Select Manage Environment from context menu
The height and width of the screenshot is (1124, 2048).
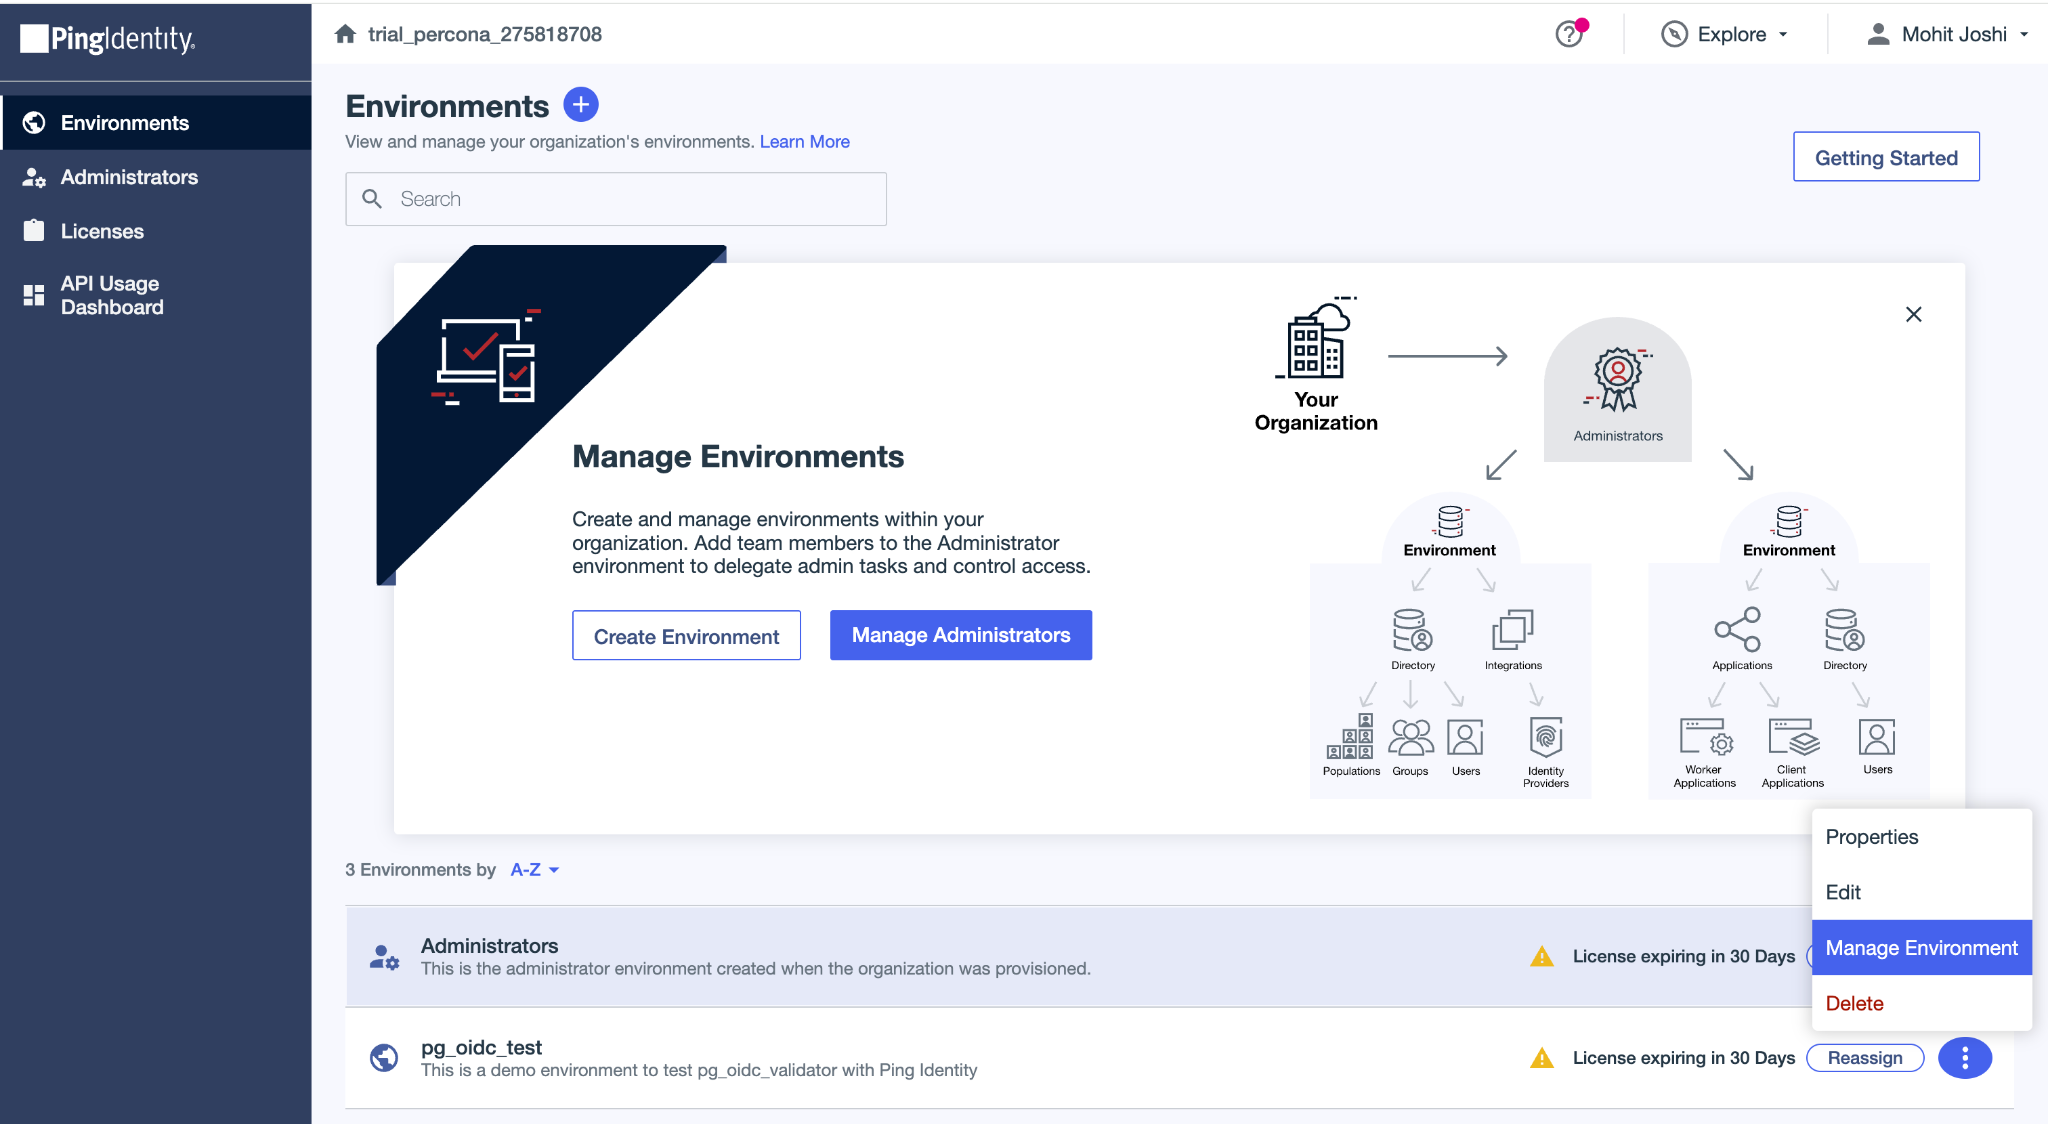1921,948
